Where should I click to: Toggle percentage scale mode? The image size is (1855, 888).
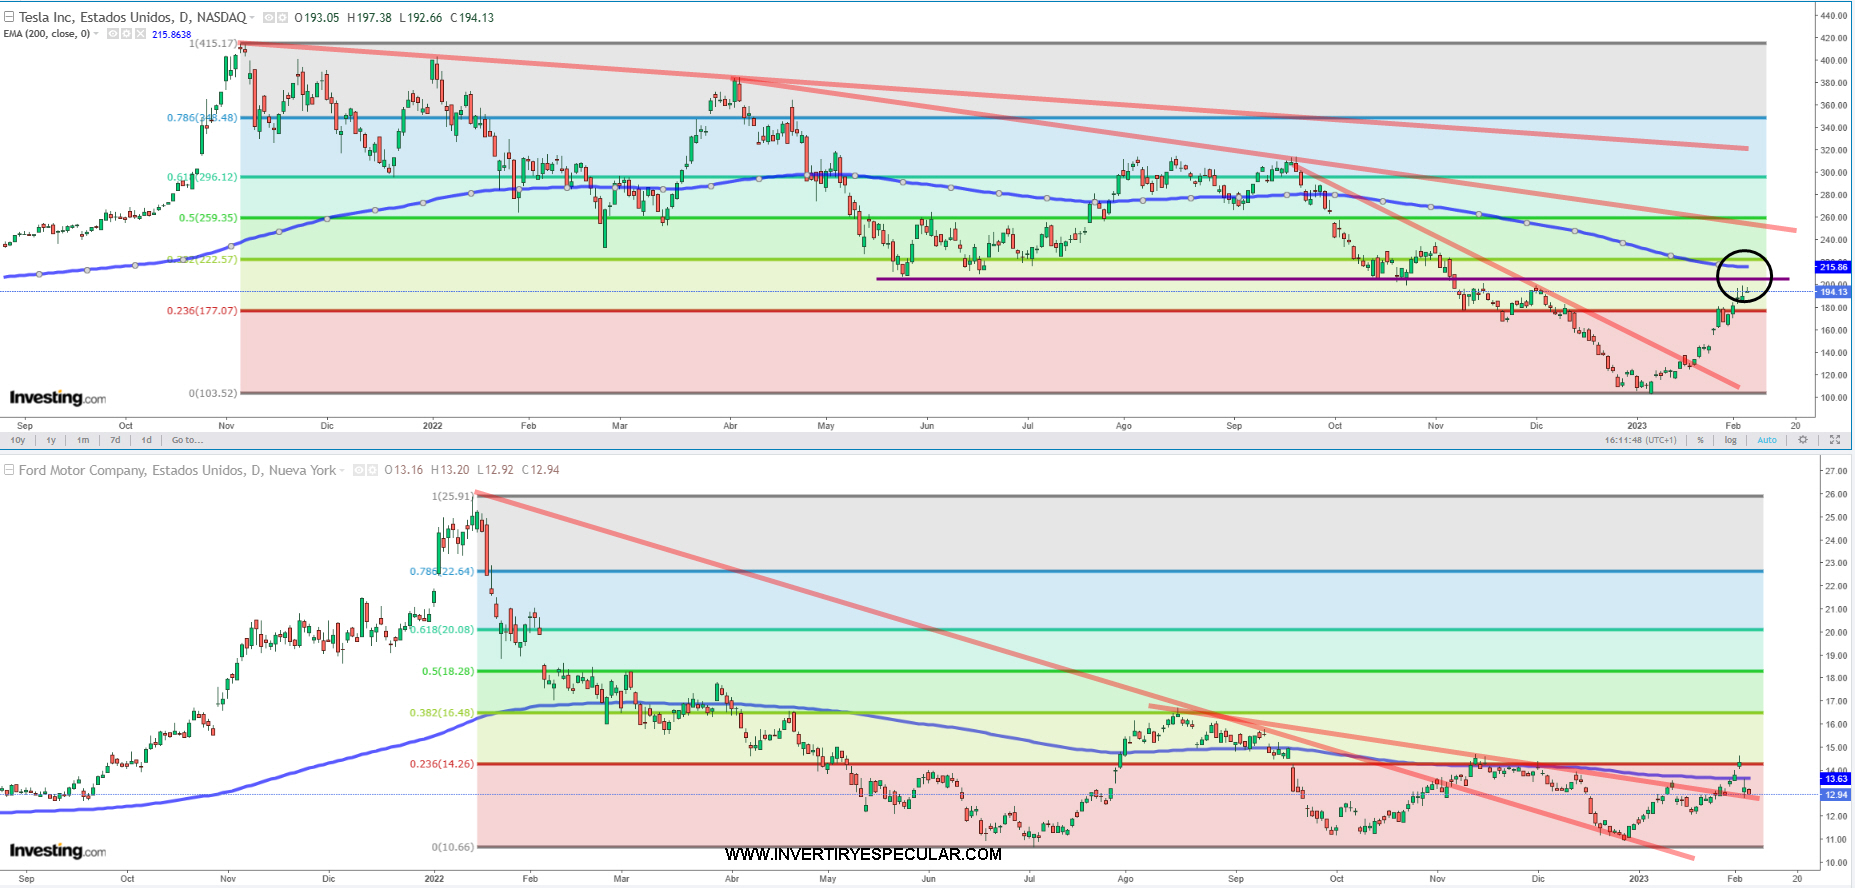[1700, 440]
